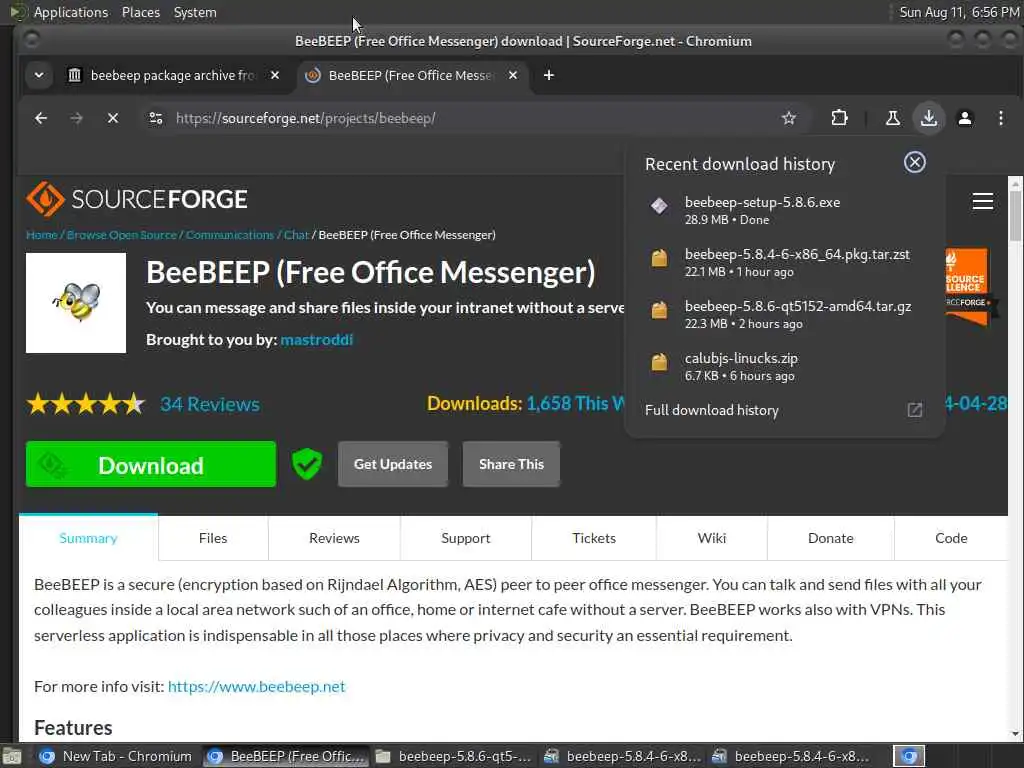
Task: Expand the tab search dropdown chevron
Action: click(x=39, y=75)
